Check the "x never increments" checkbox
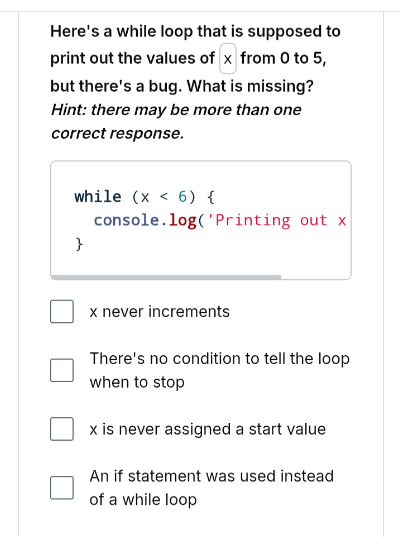Viewport: 401px width, 537px height. coord(62,311)
